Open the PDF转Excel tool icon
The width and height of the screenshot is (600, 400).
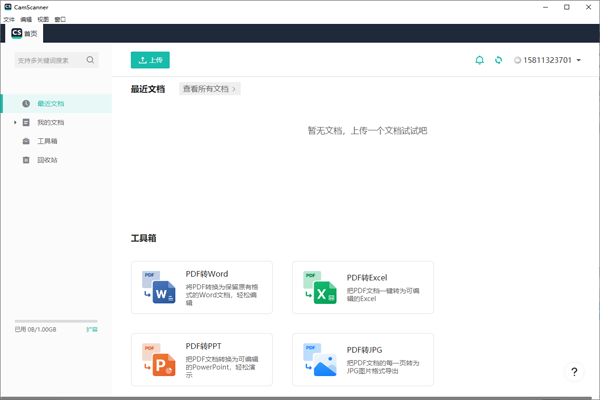point(320,288)
